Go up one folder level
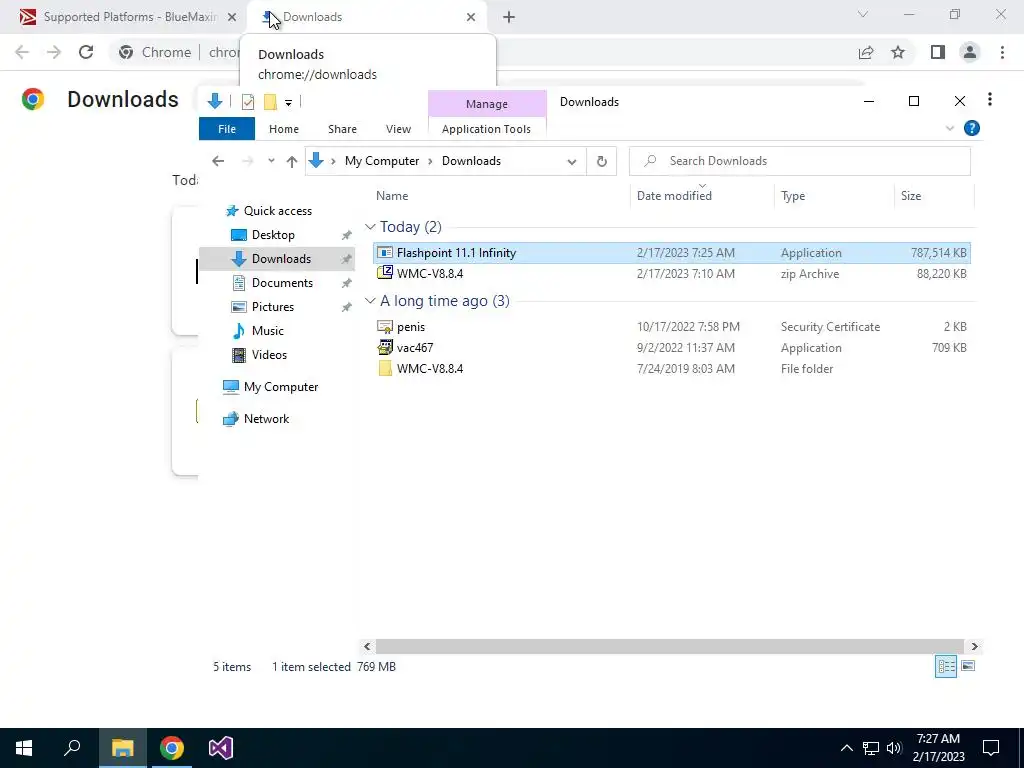 tap(292, 161)
